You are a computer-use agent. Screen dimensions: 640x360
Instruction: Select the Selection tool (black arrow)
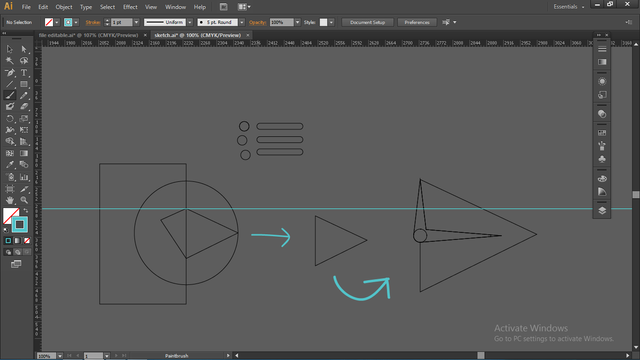pyautogui.click(x=10, y=49)
